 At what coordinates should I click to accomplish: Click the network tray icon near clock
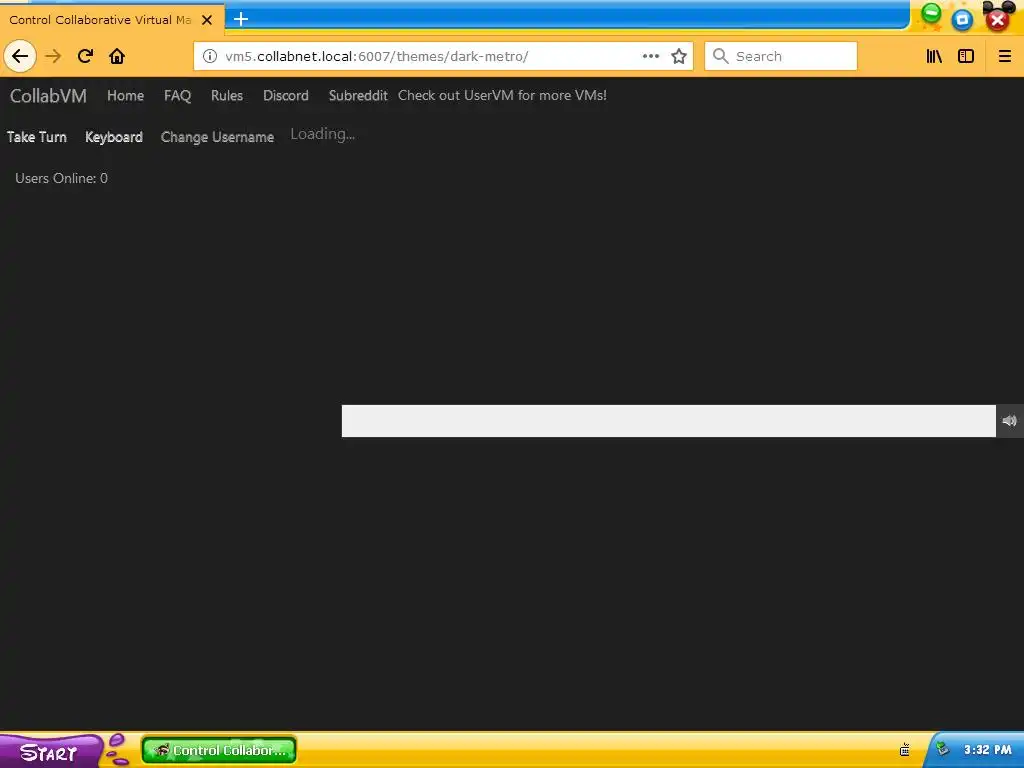click(x=942, y=749)
